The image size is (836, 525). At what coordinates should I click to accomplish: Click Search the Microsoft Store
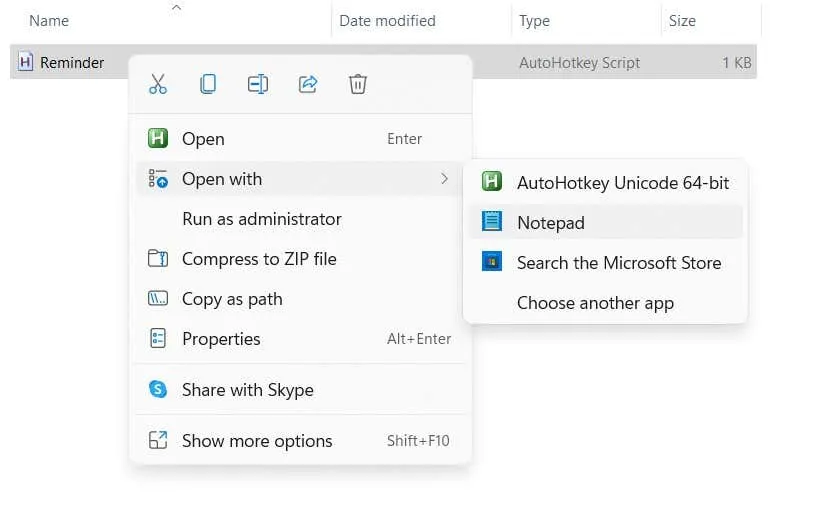pos(618,263)
